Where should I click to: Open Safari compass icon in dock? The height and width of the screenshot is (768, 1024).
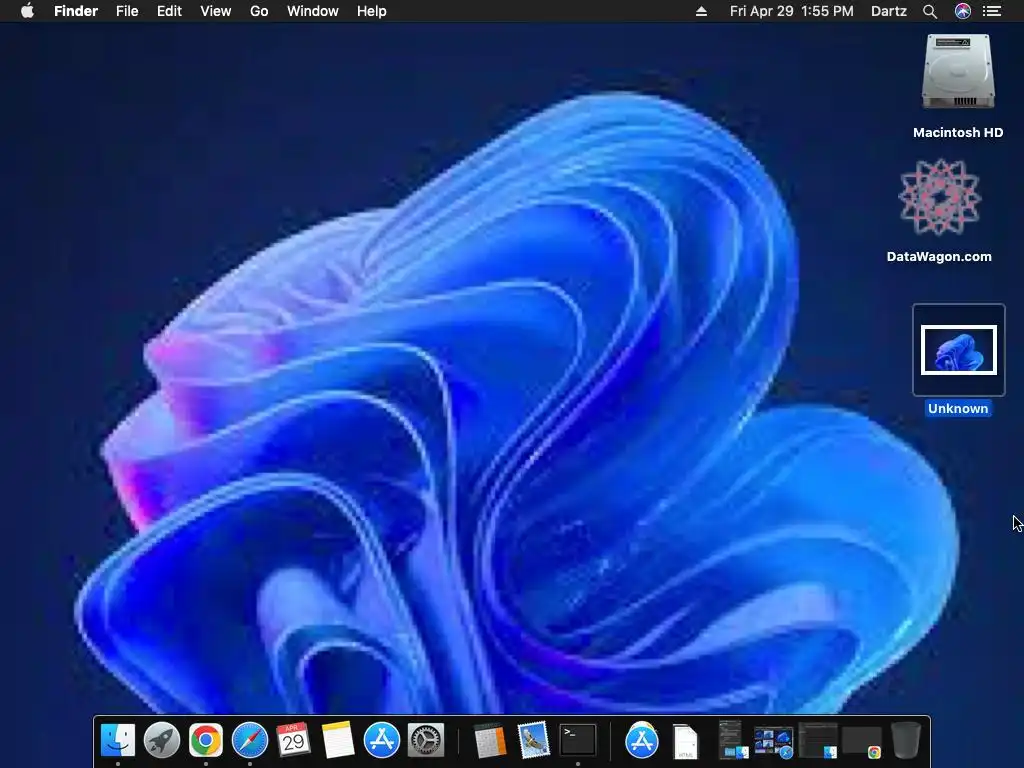[249, 740]
